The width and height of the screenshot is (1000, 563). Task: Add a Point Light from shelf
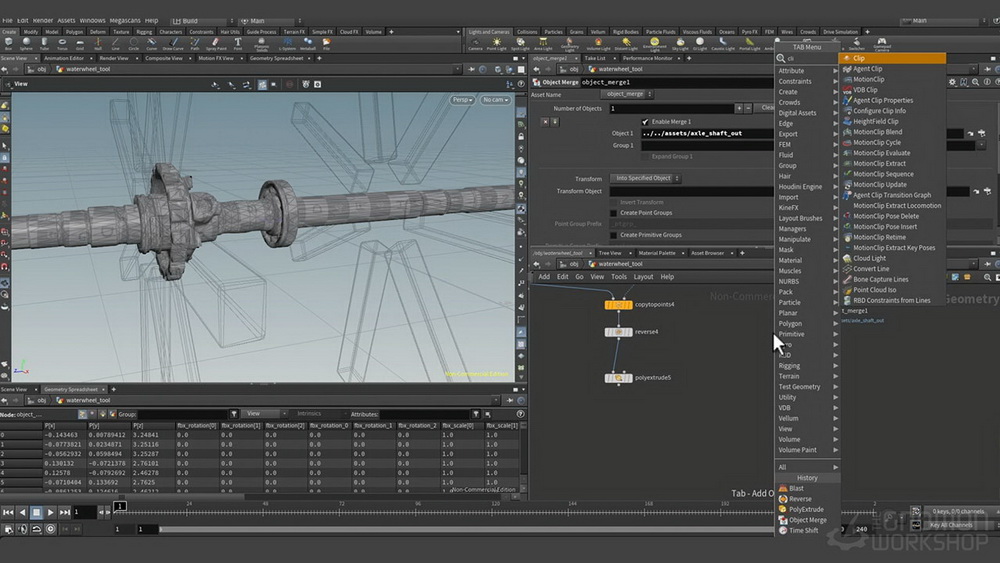pos(496,43)
